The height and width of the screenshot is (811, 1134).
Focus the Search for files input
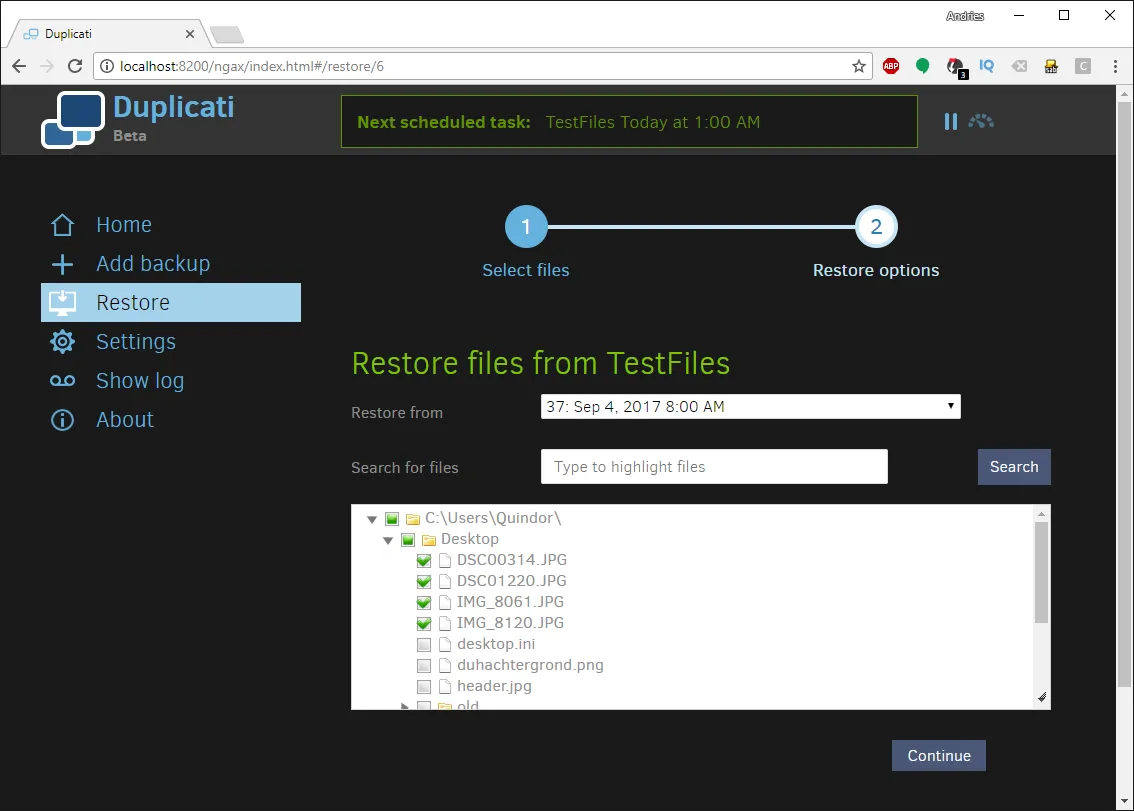point(714,467)
